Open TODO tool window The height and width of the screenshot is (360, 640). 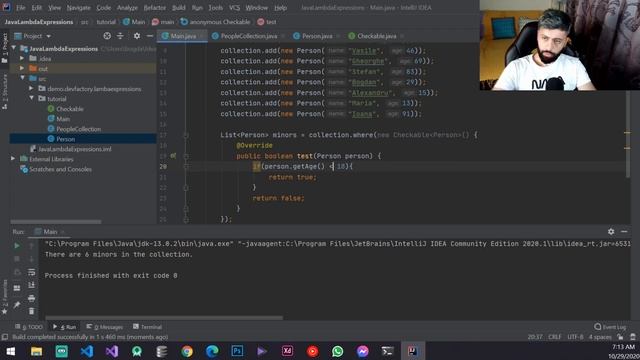coord(29,327)
